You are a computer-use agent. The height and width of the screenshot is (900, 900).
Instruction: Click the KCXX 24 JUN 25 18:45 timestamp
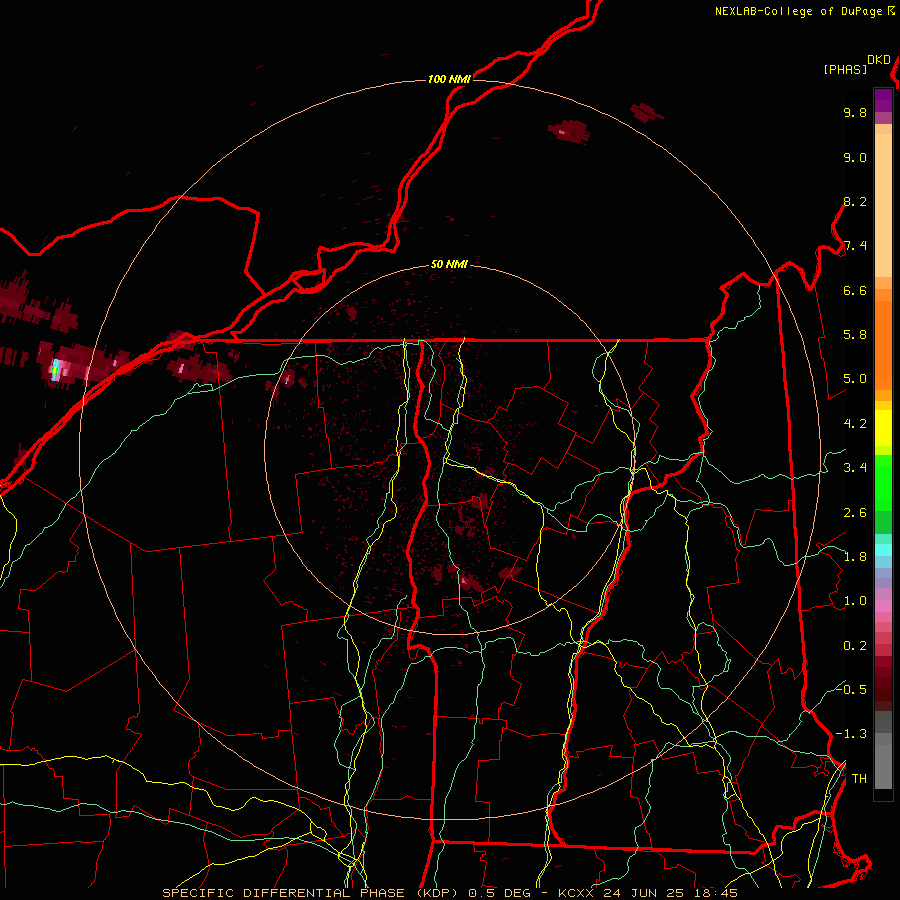coord(647,893)
